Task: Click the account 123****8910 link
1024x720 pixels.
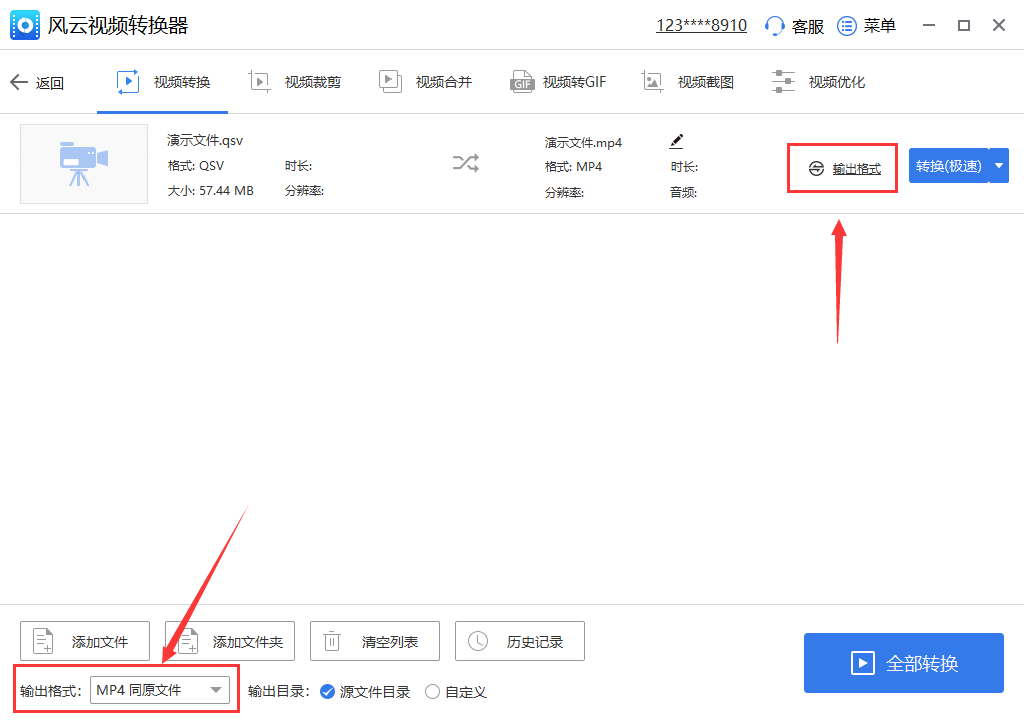Action: click(x=701, y=25)
